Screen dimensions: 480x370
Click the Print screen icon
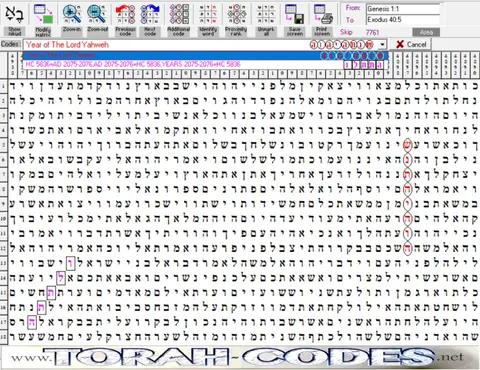pos(323,14)
